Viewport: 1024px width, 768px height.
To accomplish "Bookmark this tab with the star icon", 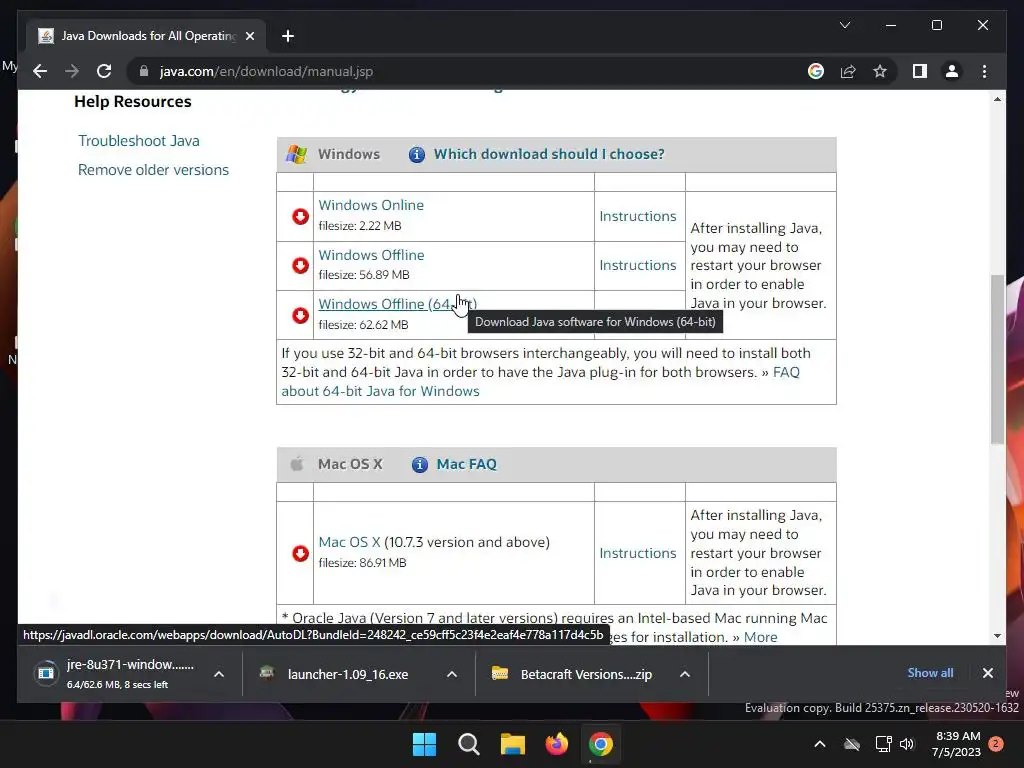I will pos(880,71).
